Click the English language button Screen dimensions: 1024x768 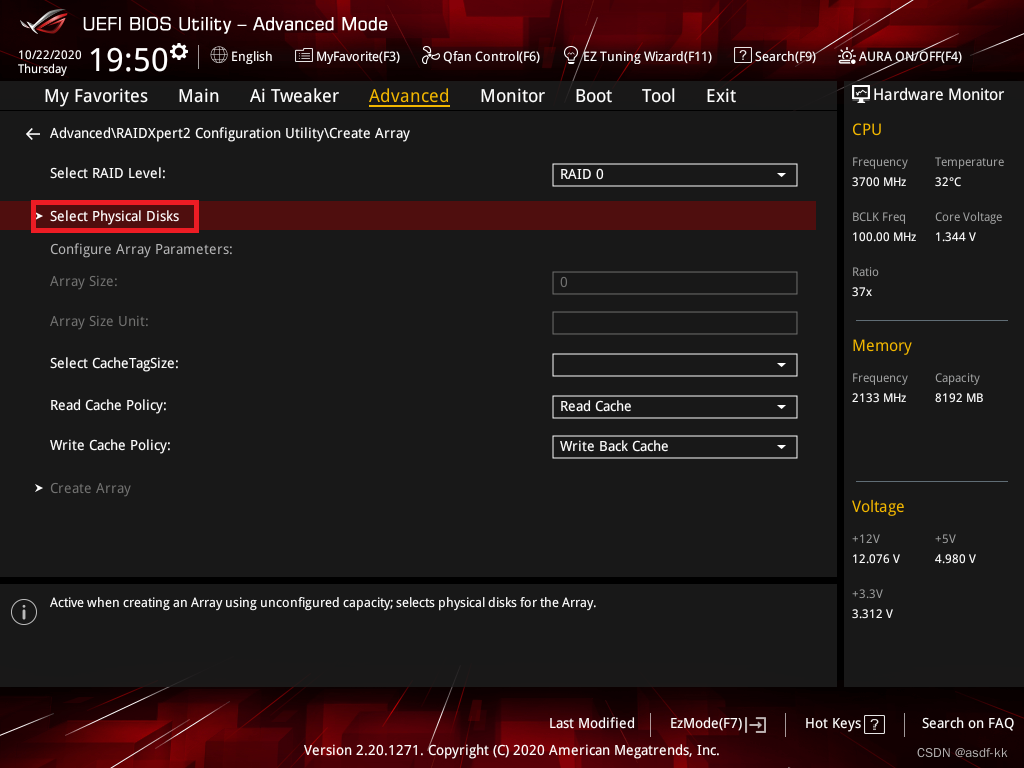tap(242, 56)
